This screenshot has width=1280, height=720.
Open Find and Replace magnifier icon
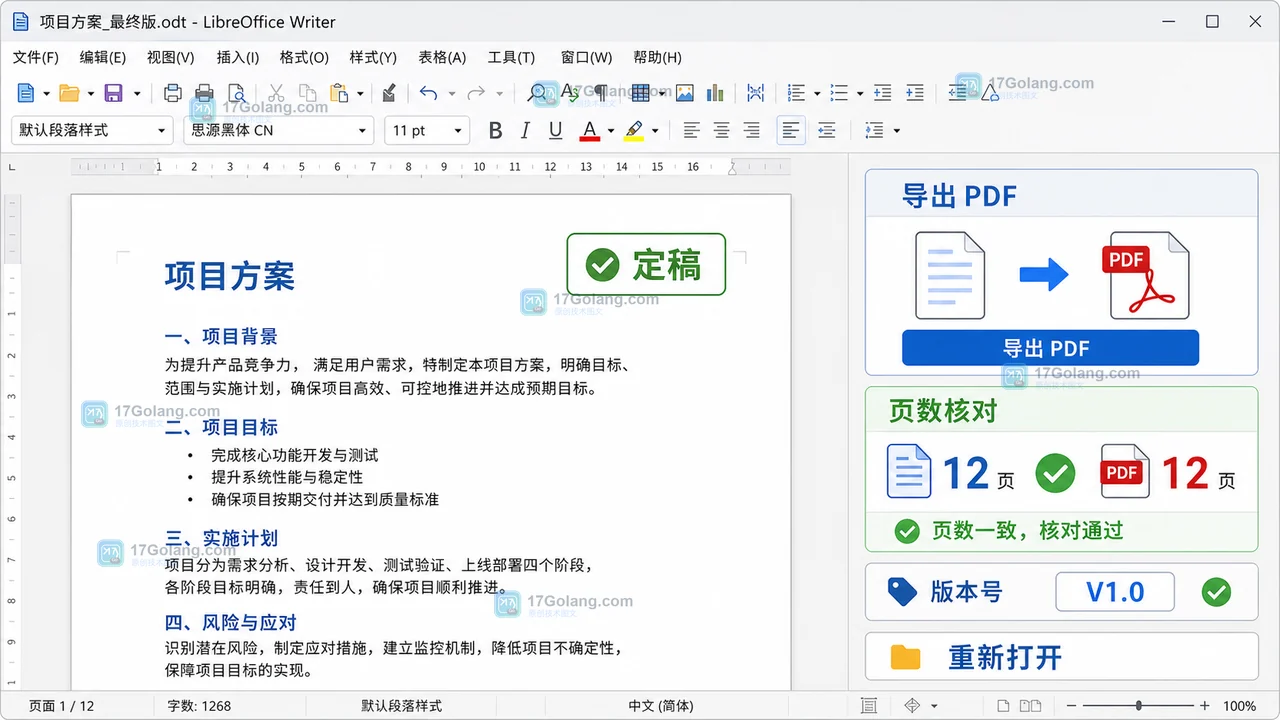pos(539,93)
